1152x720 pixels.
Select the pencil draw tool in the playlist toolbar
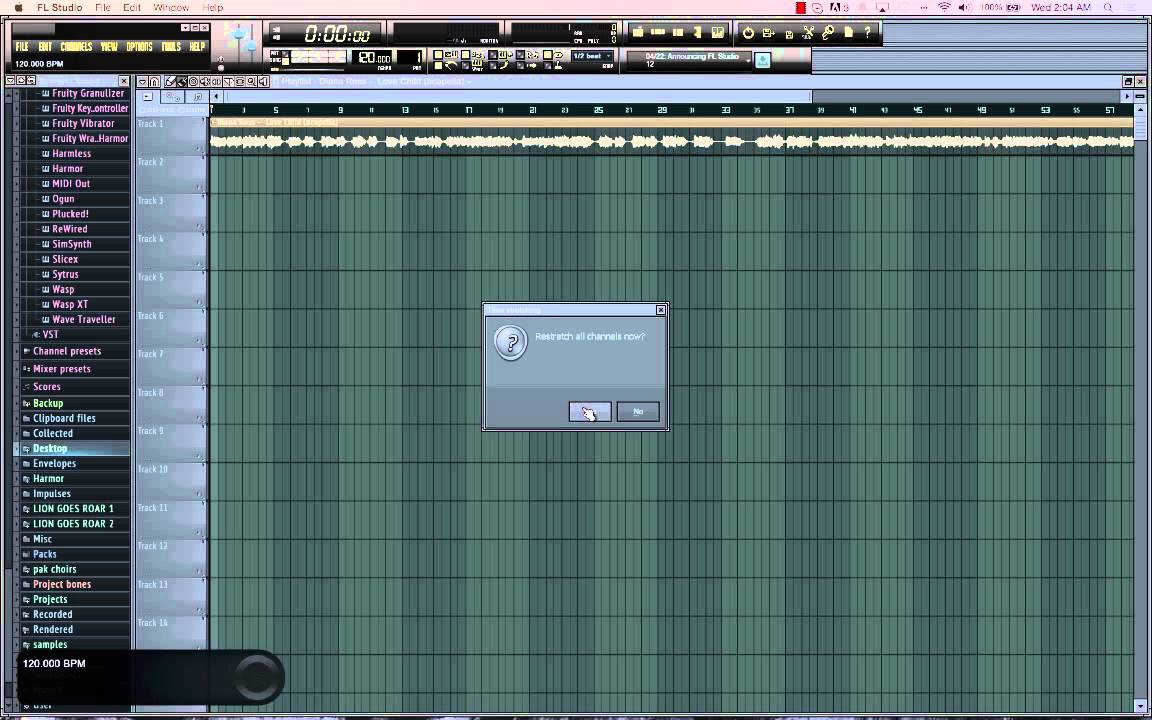point(170,82)
